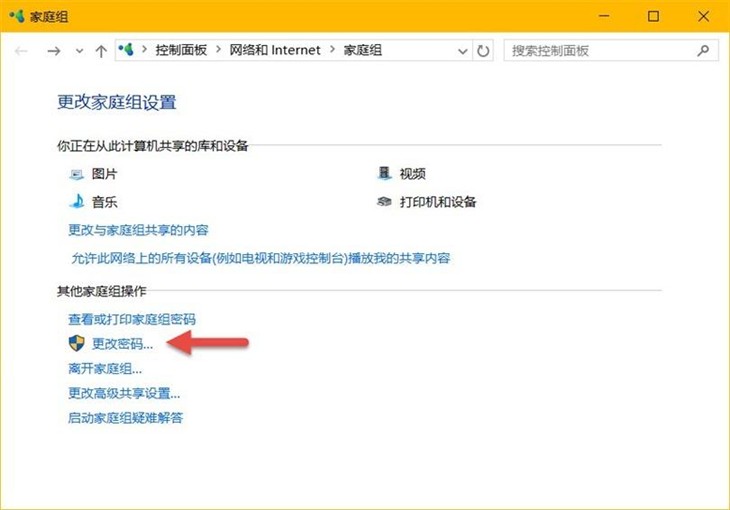This screenshot has width=730, height=510.
Task: Click the shield icon beside 更改密码
Action: [x=76, y=344]
